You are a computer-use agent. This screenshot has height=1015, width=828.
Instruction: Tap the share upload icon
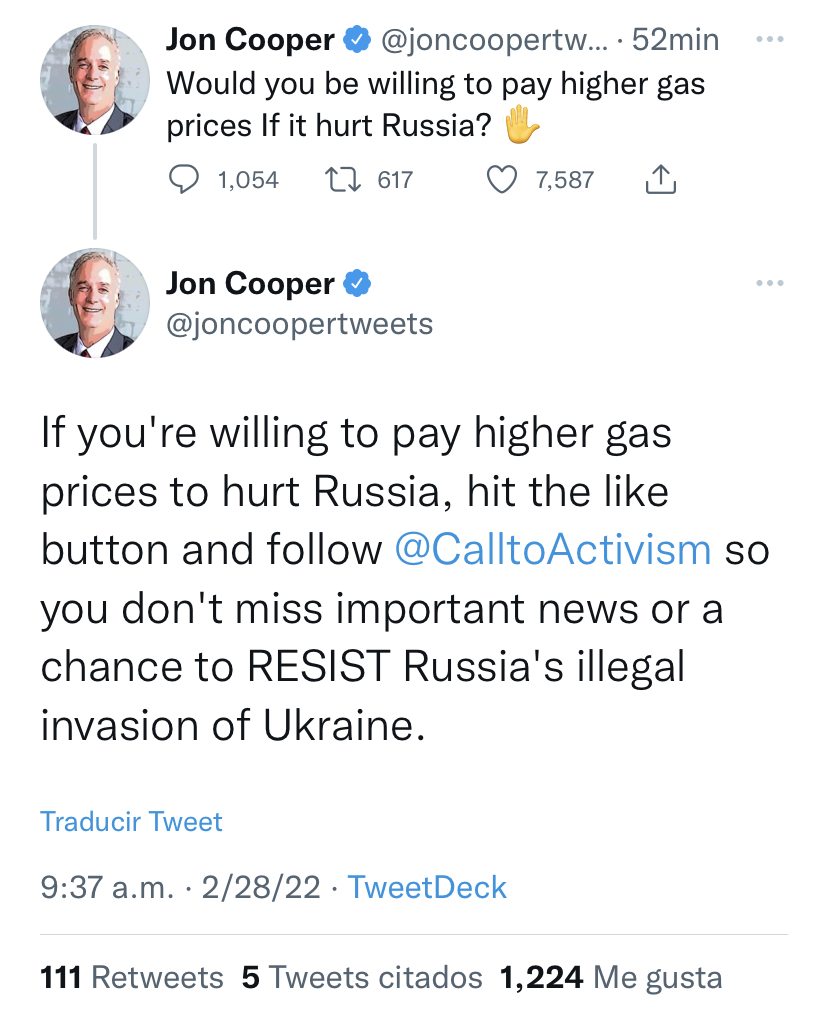coord(661,180)
